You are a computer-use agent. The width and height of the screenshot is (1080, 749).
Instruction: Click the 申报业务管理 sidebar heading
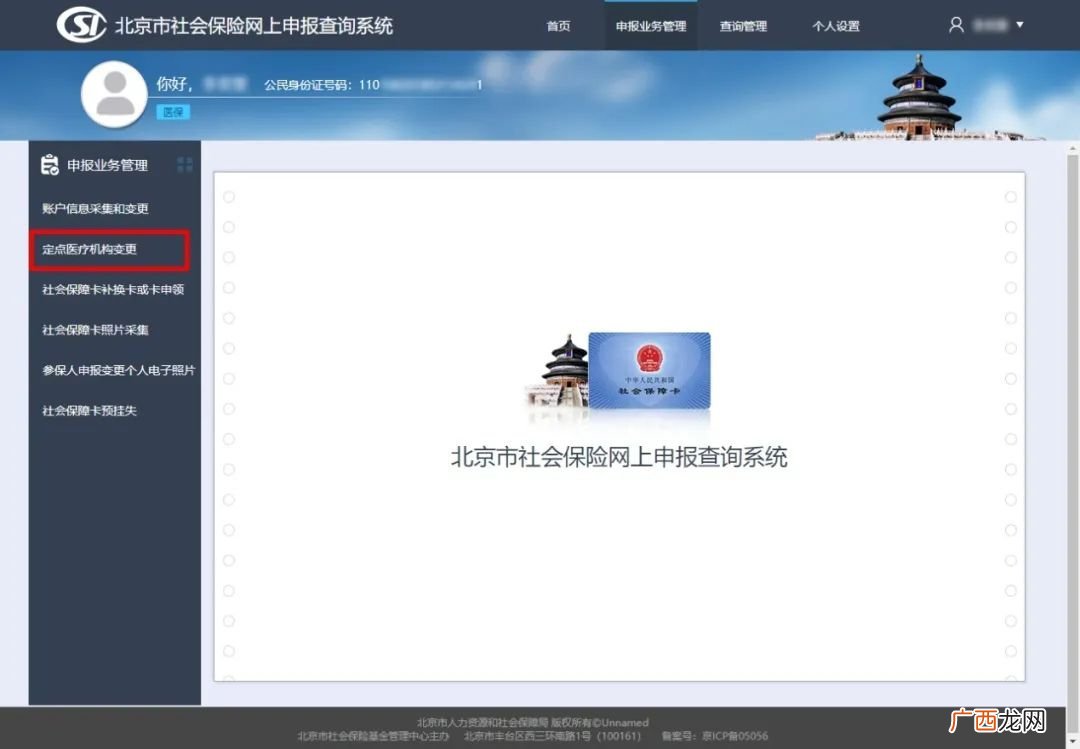(x=107, y=165)
